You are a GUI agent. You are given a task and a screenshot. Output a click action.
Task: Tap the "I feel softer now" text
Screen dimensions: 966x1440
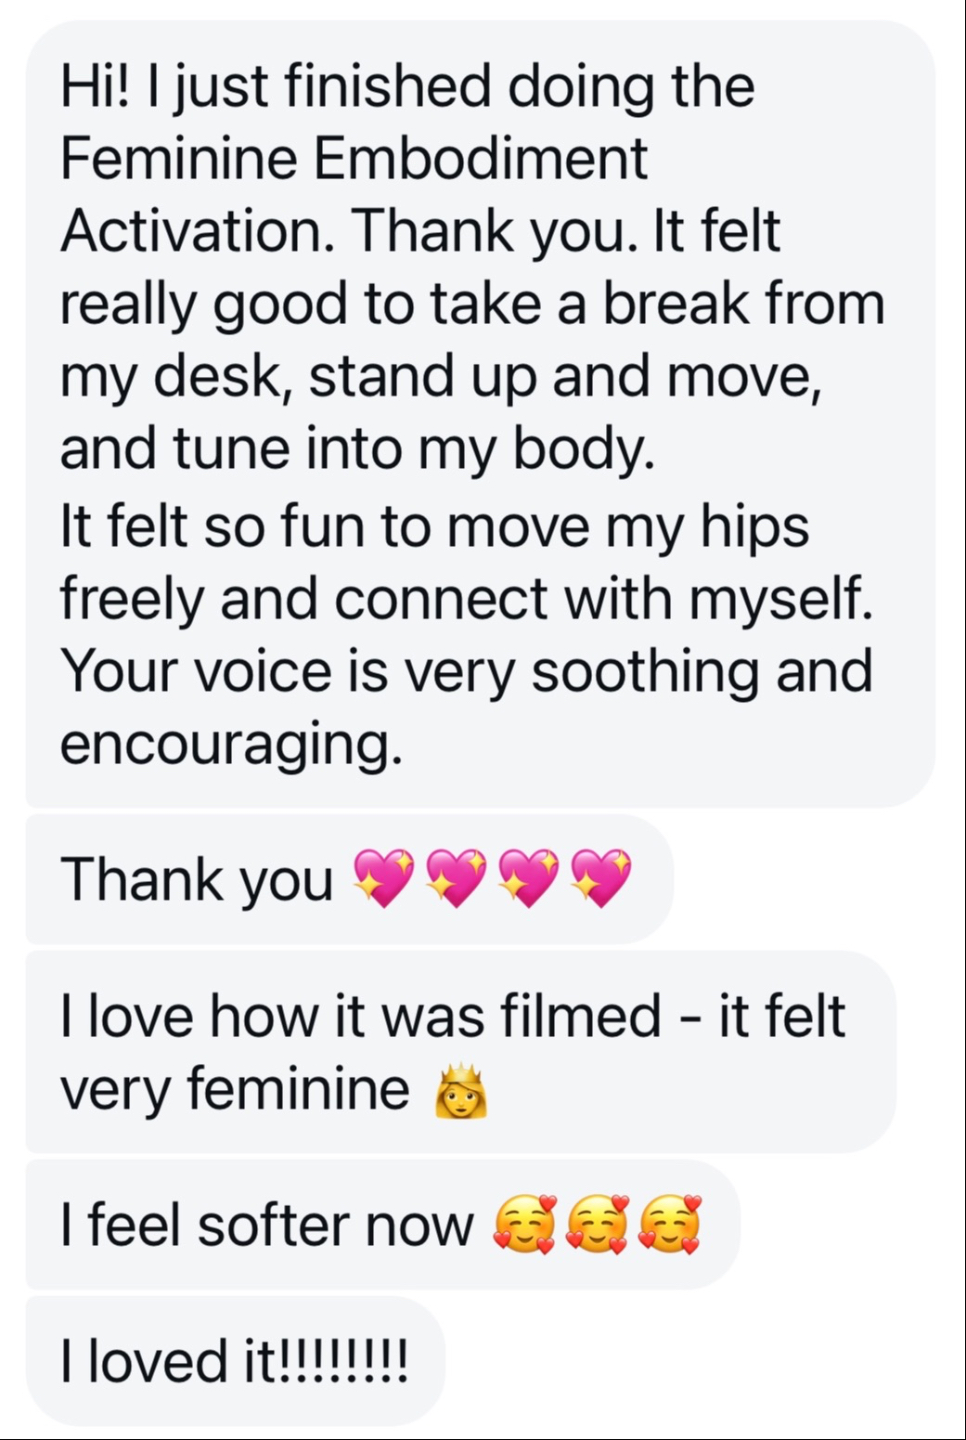[266, 1226]
